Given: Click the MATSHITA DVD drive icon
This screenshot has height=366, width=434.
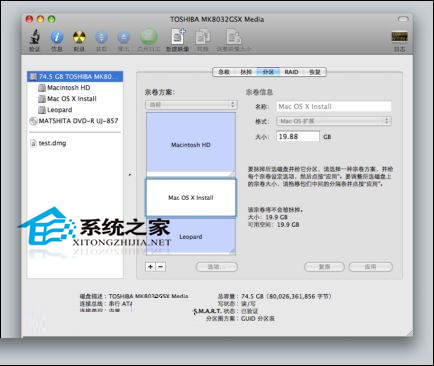Looking at the screenshot, I should 33,121.
